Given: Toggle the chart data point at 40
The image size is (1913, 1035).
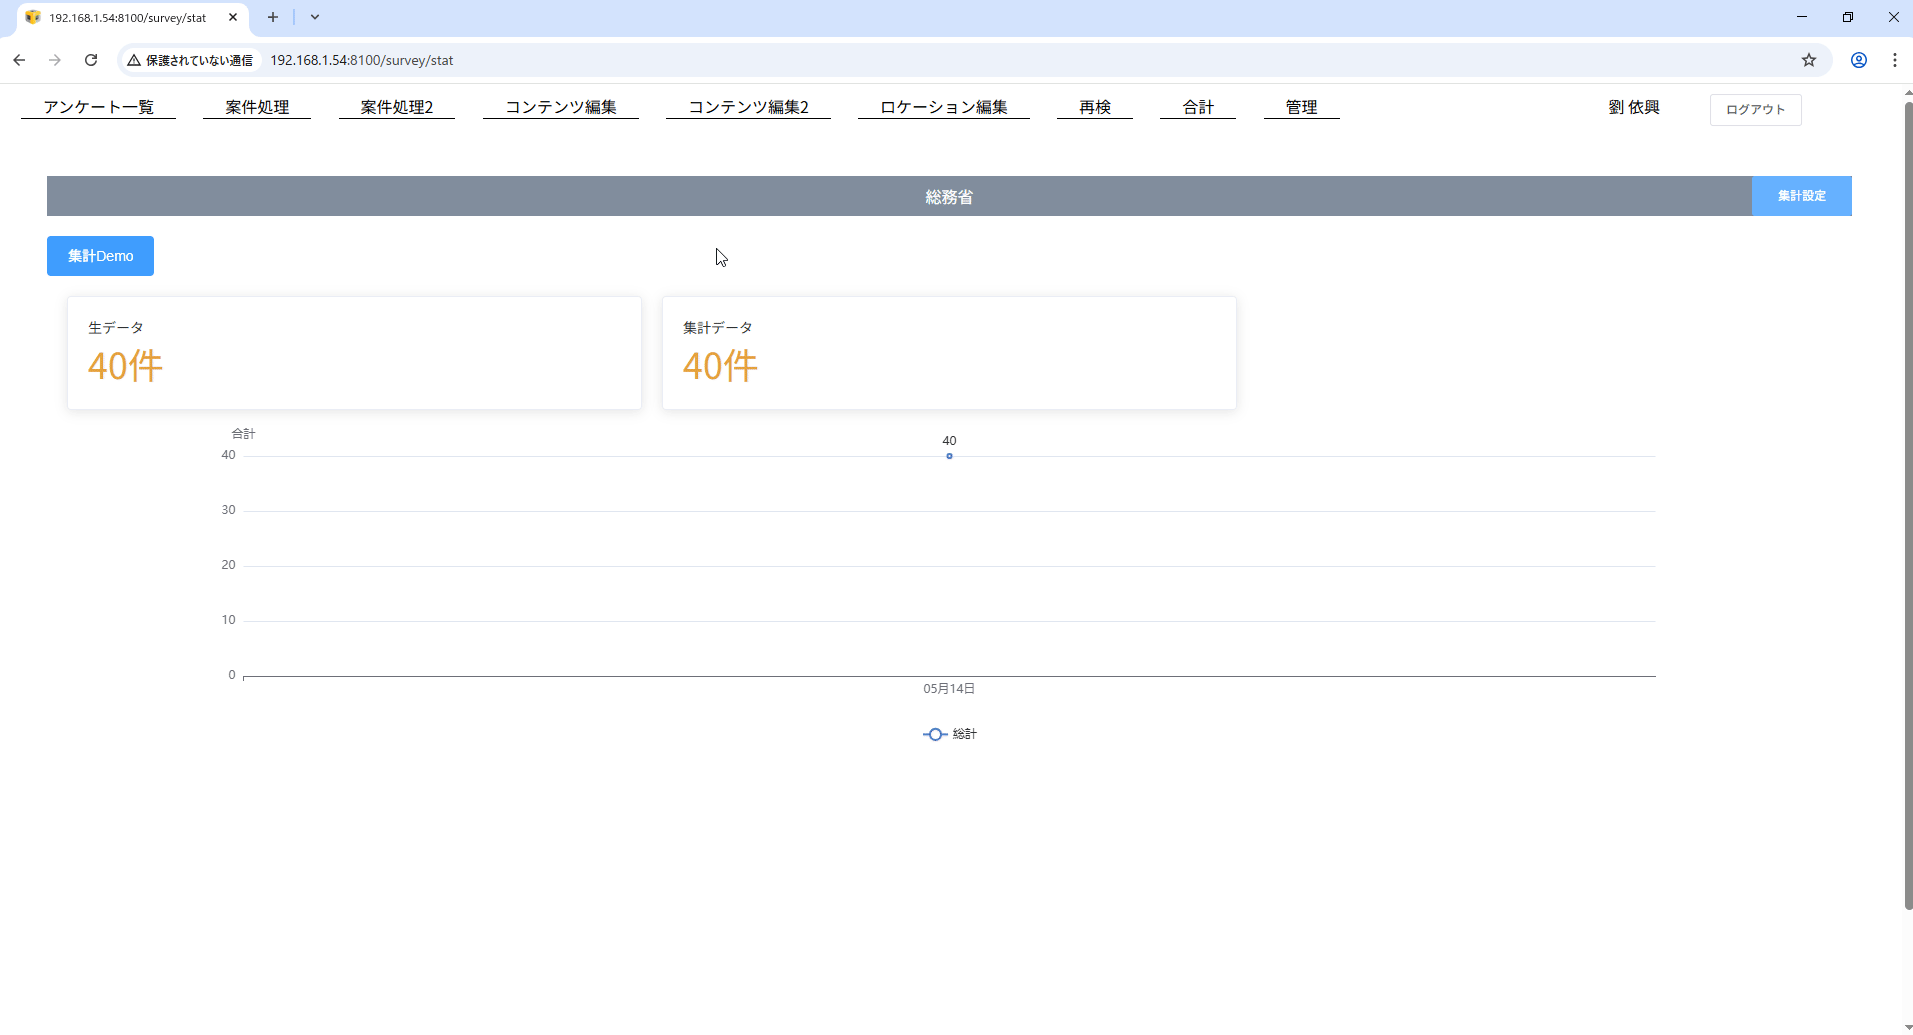Looking at the screenshot, I should [x=949, y=456].
